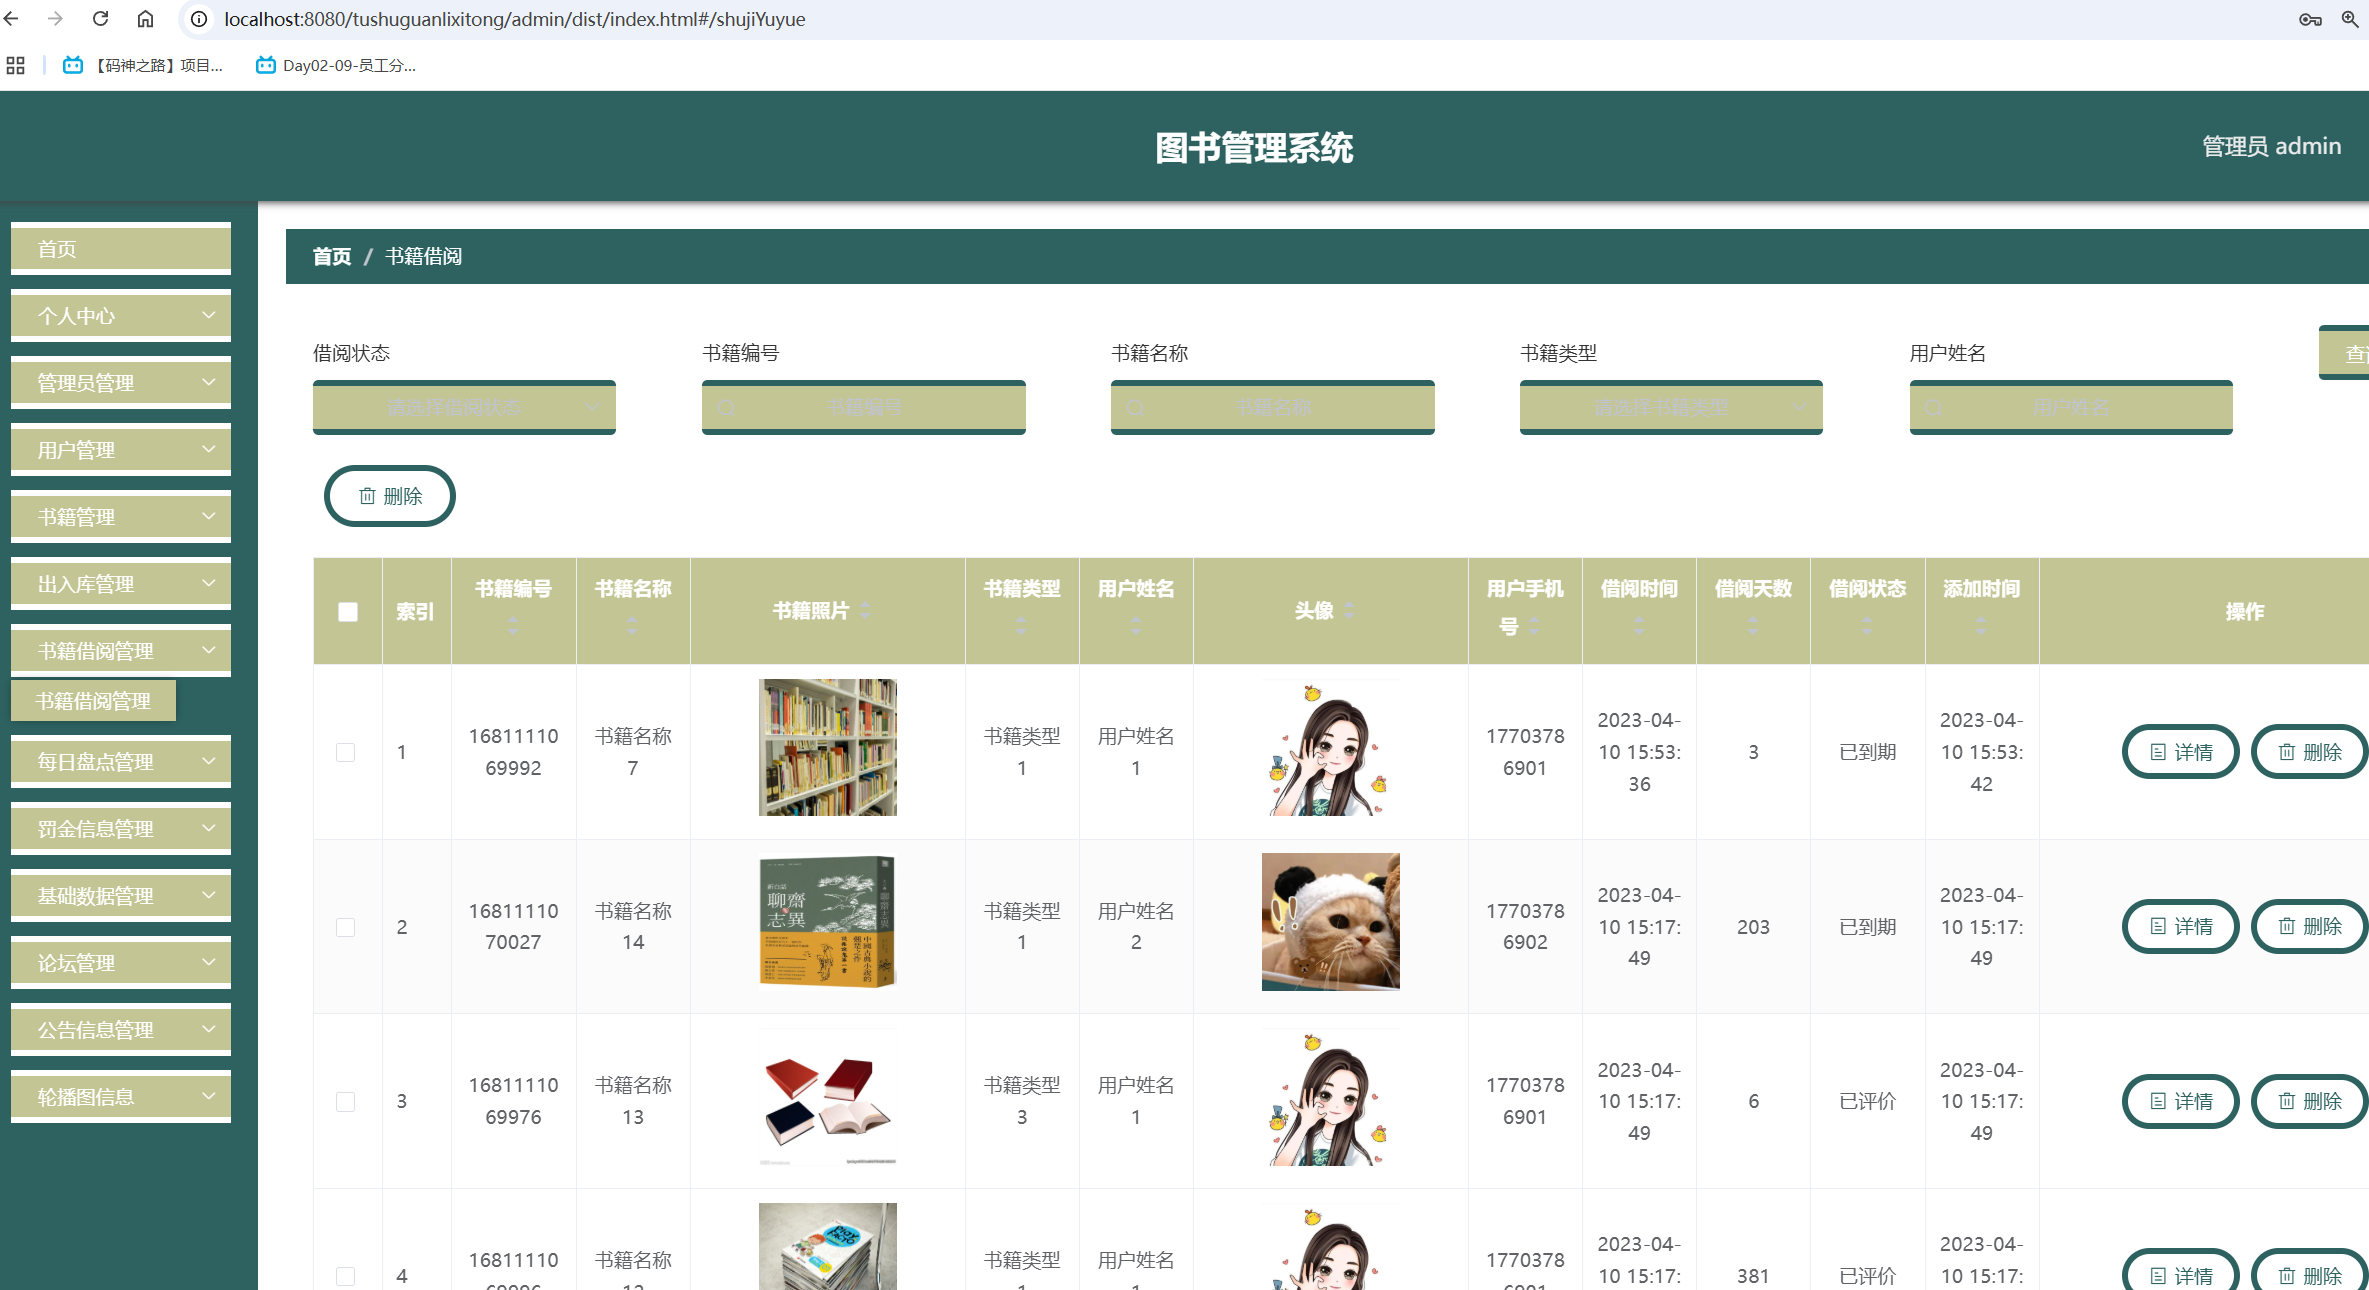This screenshot has height=1290, width=2369.
Task: Click into the 用户姓名 filter input
Action: [x=2071, y=408]
